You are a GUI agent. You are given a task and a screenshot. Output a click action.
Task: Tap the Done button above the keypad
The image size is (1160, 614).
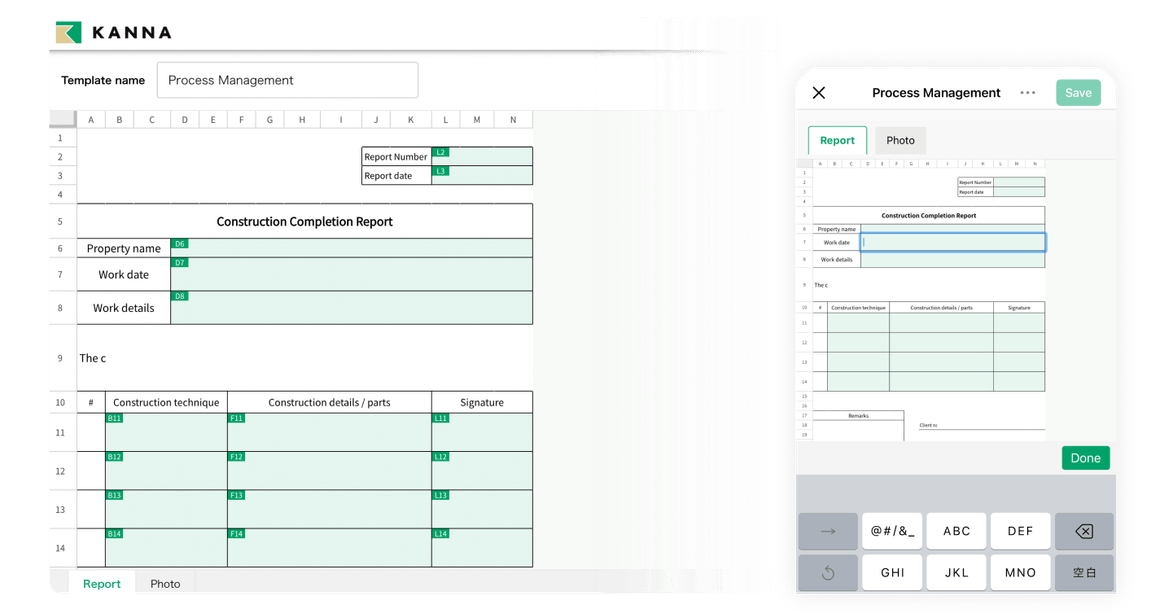pos(1086,457)
